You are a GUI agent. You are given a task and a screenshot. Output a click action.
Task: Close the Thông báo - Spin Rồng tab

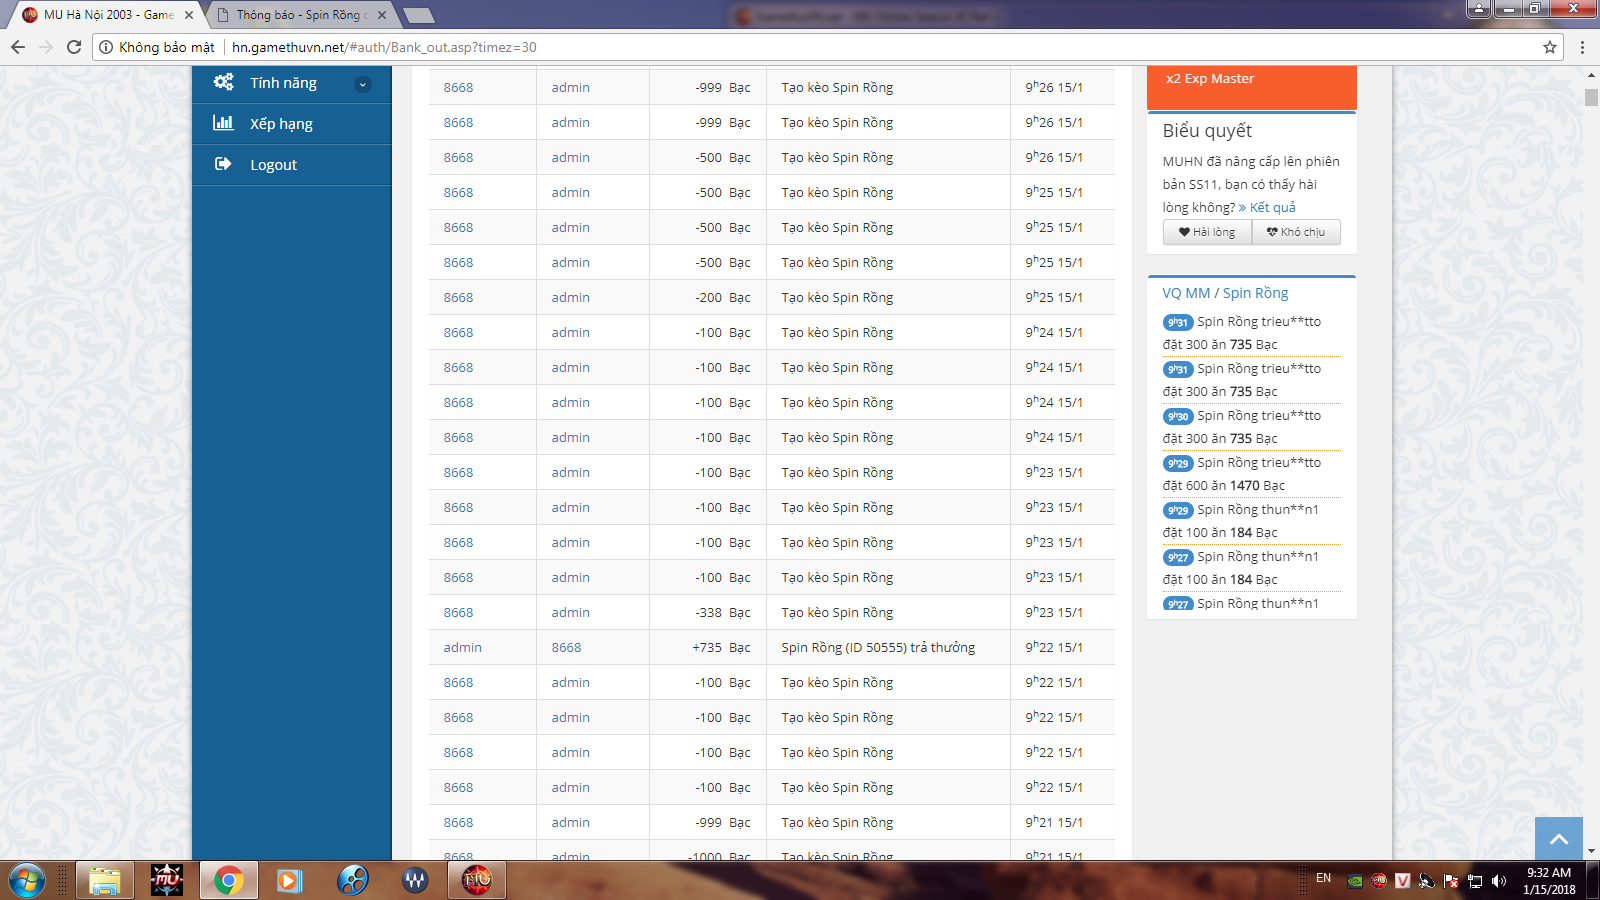coord(382,15)
